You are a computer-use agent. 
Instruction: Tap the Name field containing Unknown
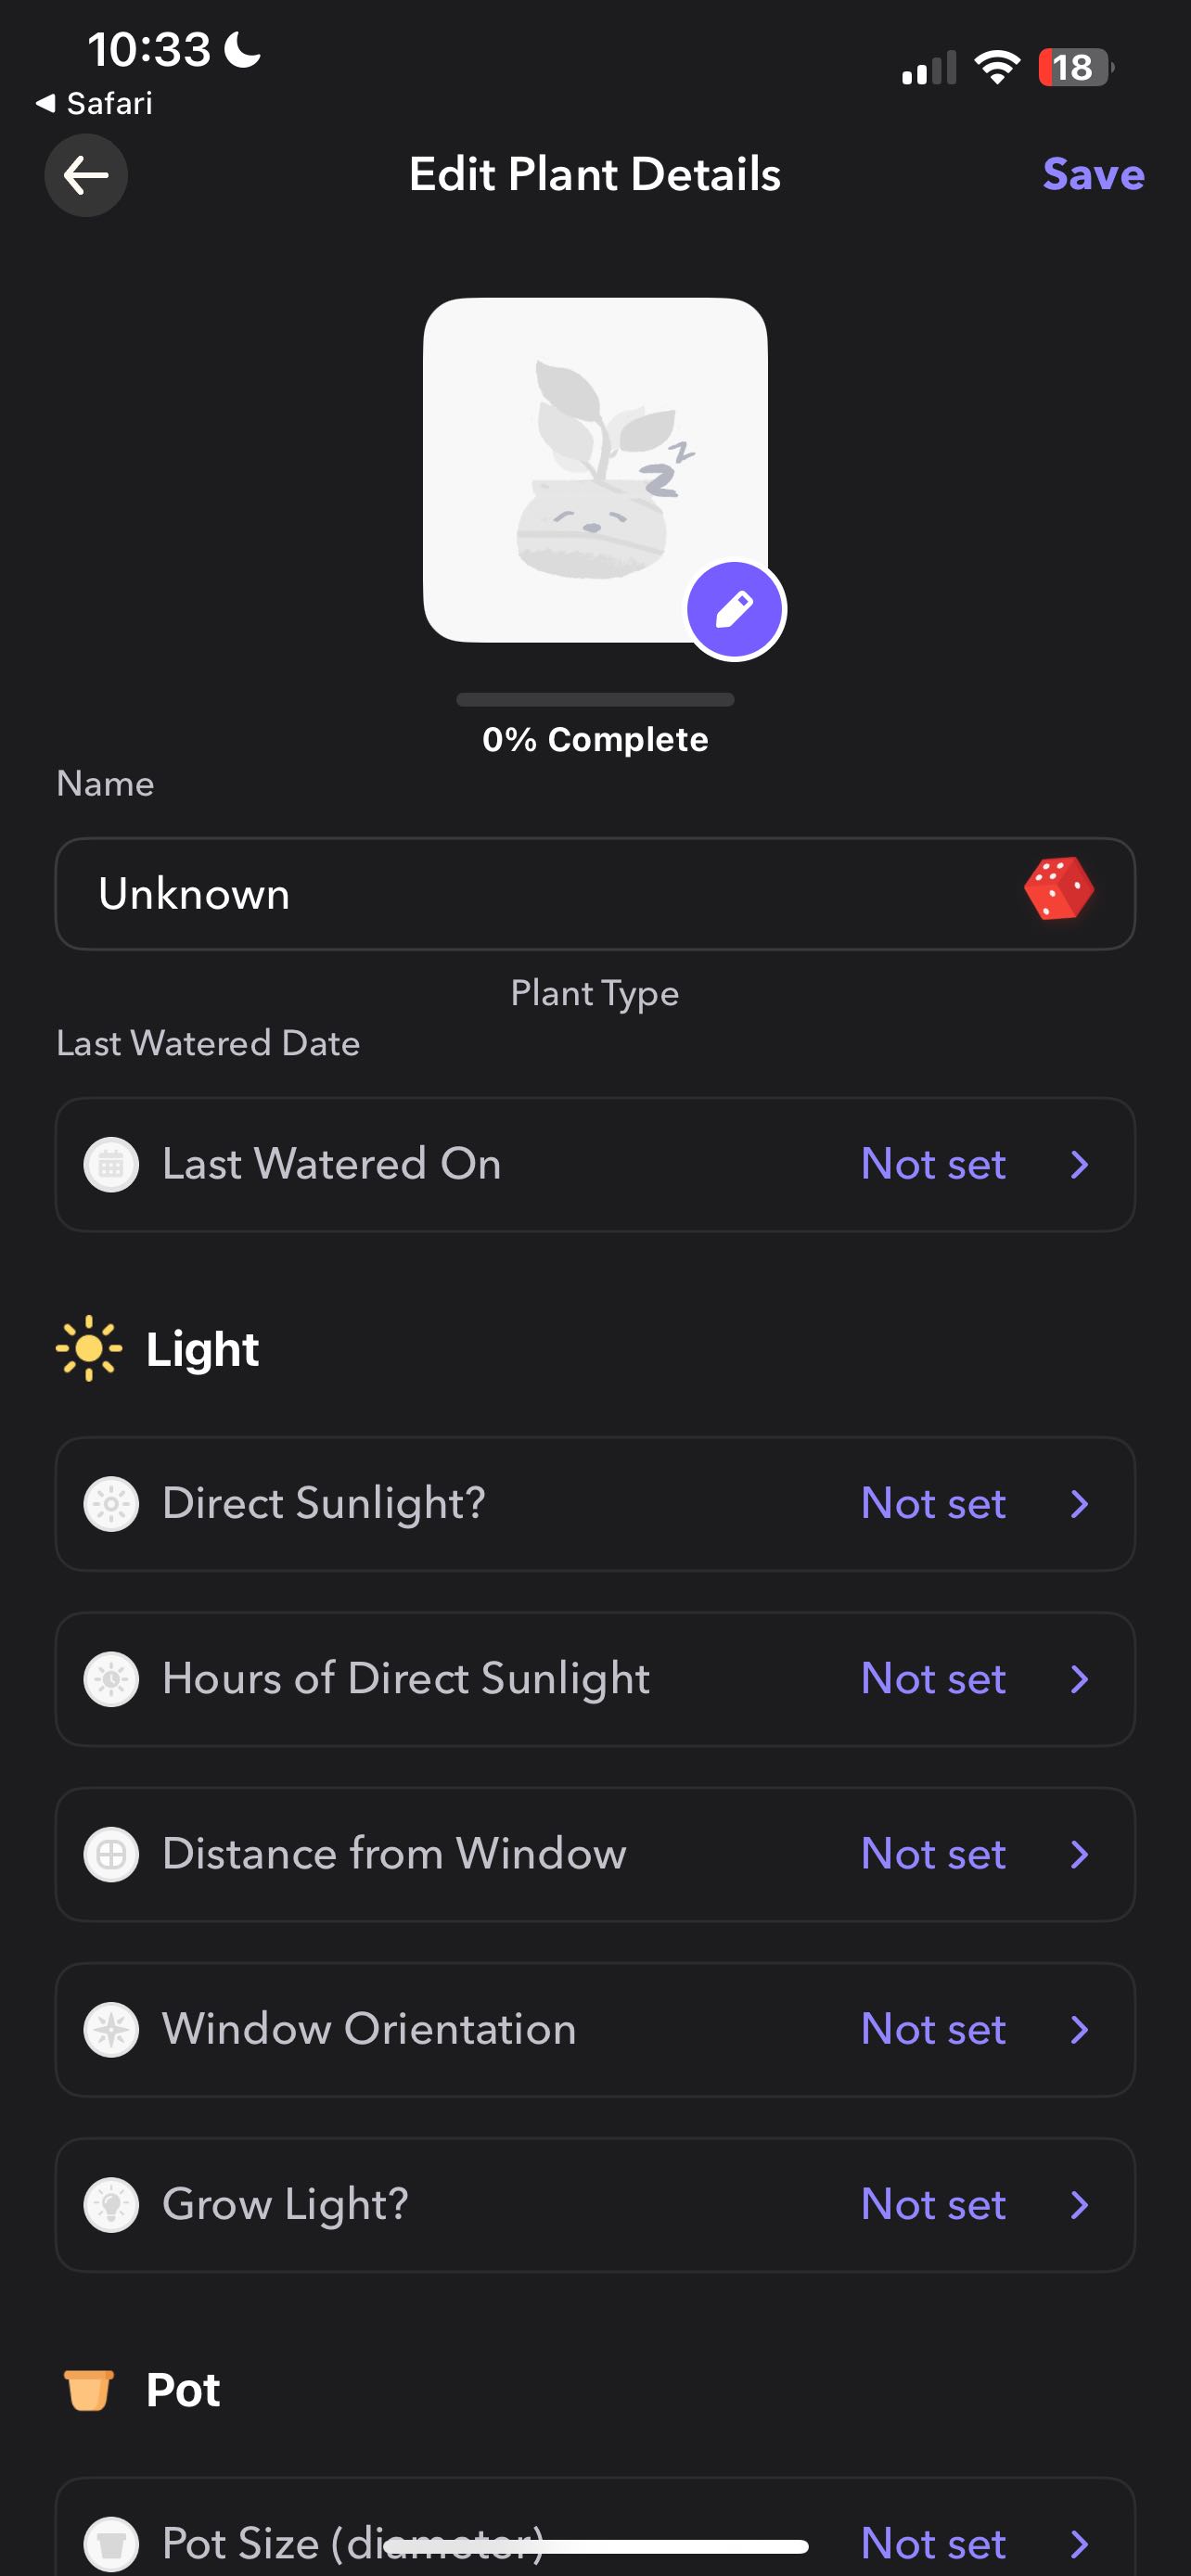coord(595,894)
